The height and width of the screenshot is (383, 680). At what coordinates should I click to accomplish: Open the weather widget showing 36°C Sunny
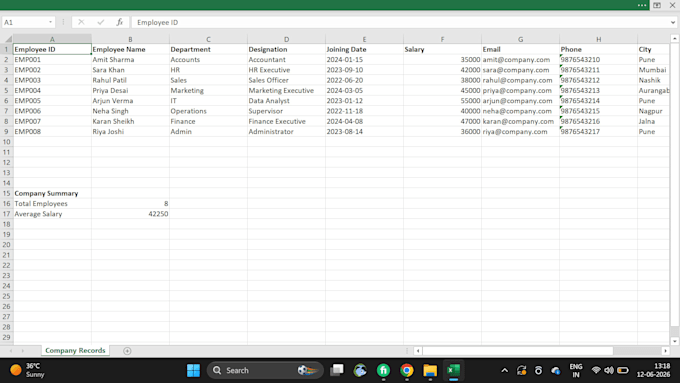pyautogui.click(x=27, y=370)
